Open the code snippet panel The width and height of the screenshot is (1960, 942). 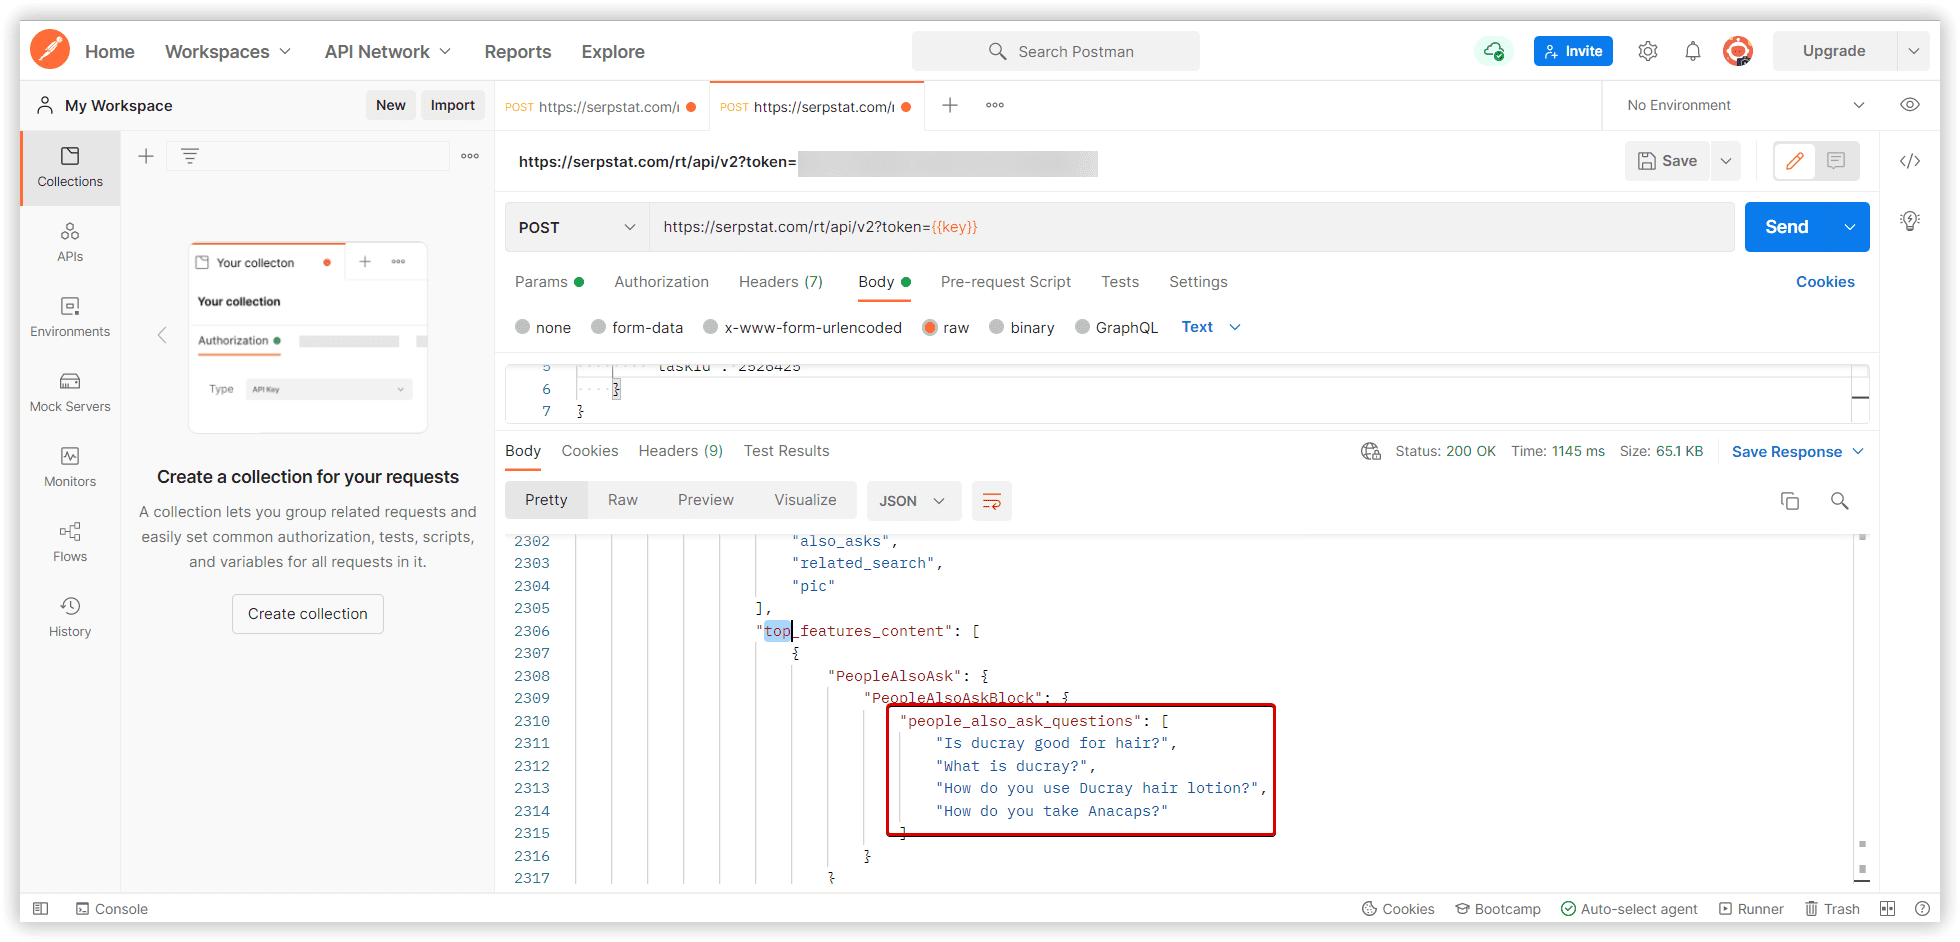pos(1910,161)
